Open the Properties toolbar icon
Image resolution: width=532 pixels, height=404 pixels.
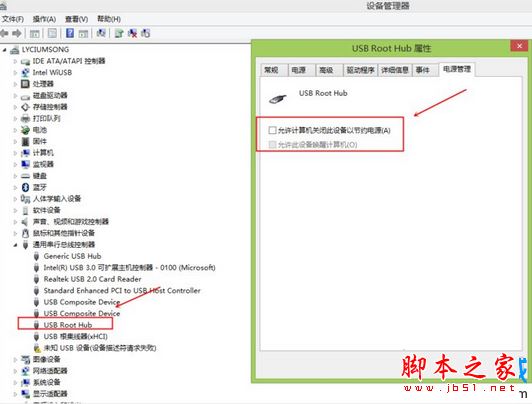52,33
